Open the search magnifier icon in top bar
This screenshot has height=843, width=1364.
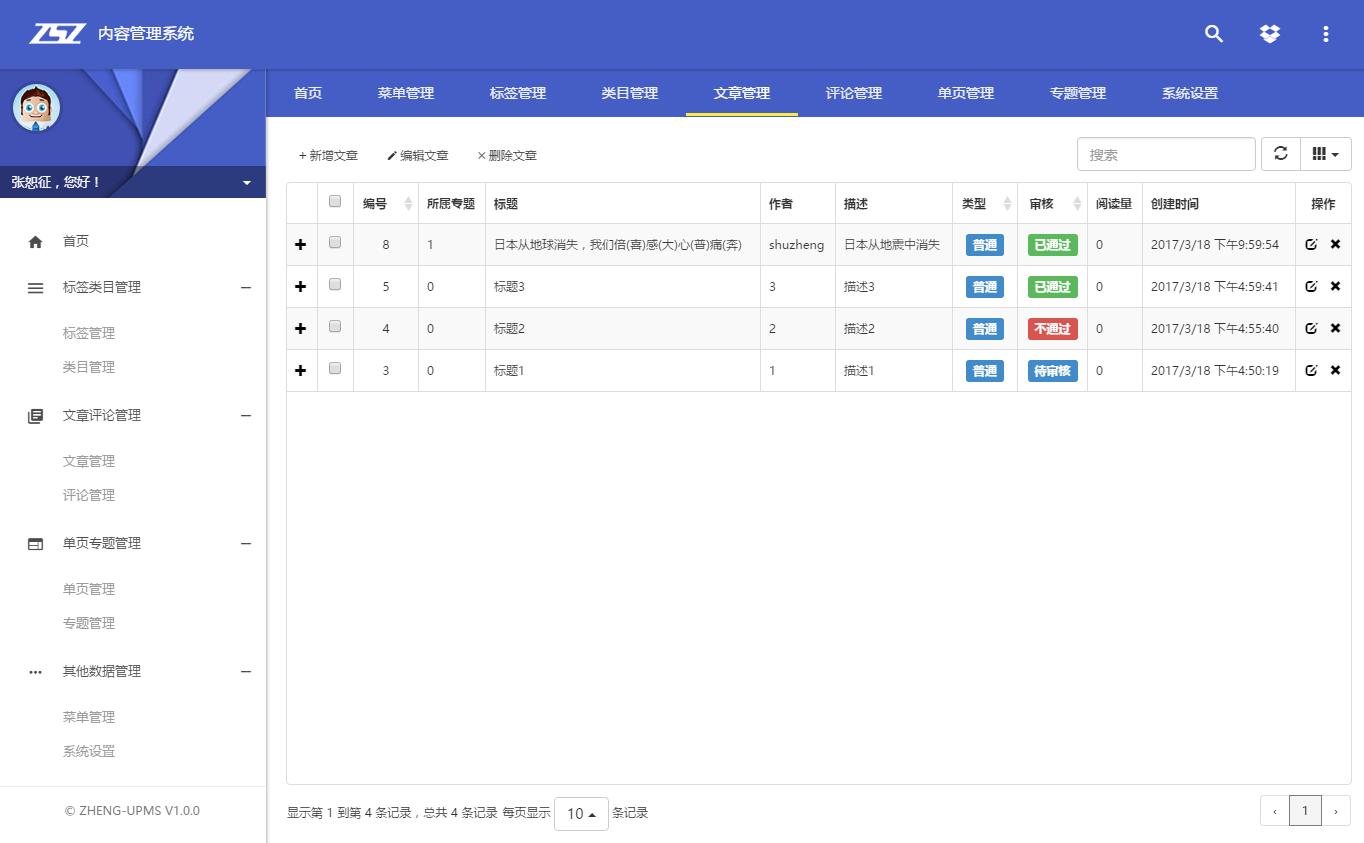[1213, 33]
